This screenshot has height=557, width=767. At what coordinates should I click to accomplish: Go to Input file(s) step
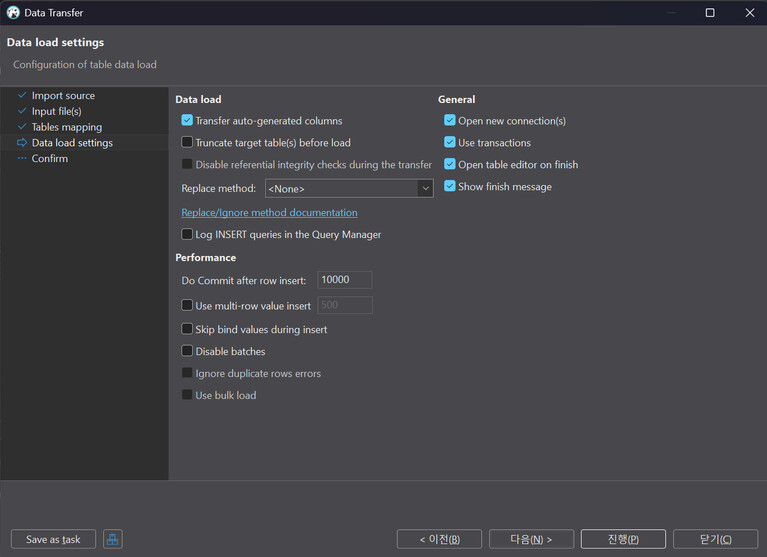(x=56, y=111)
